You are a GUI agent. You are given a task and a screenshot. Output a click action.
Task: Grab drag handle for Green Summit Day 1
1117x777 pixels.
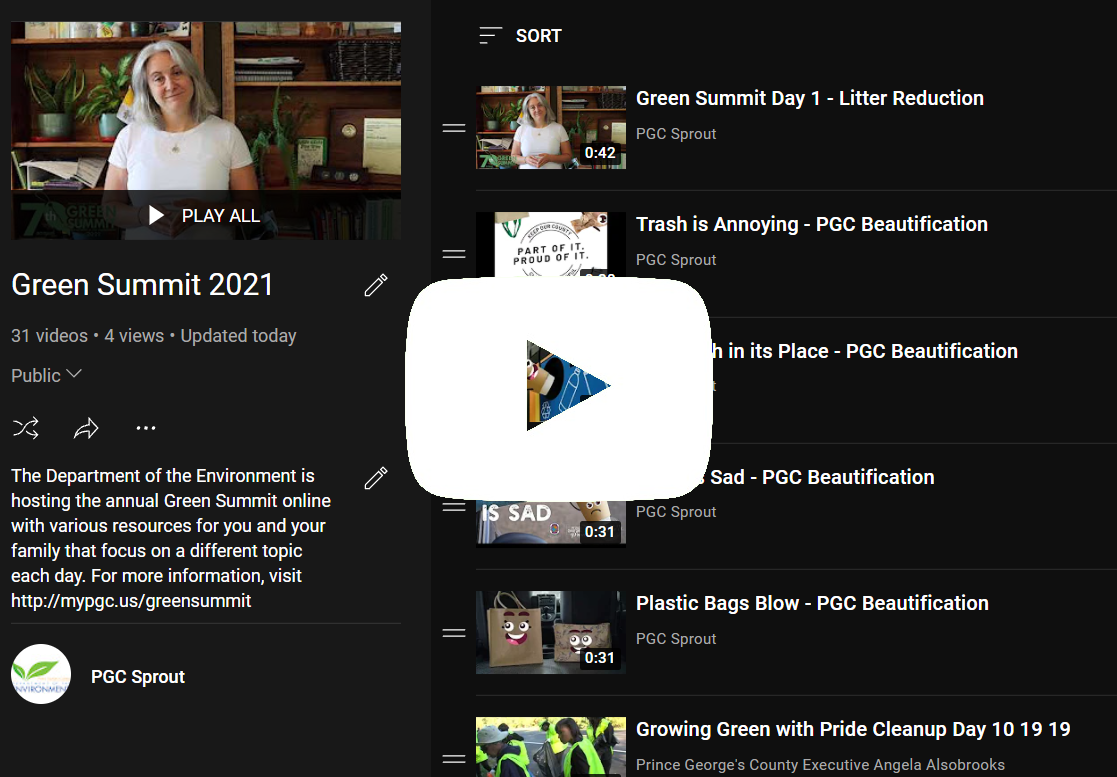454,128
